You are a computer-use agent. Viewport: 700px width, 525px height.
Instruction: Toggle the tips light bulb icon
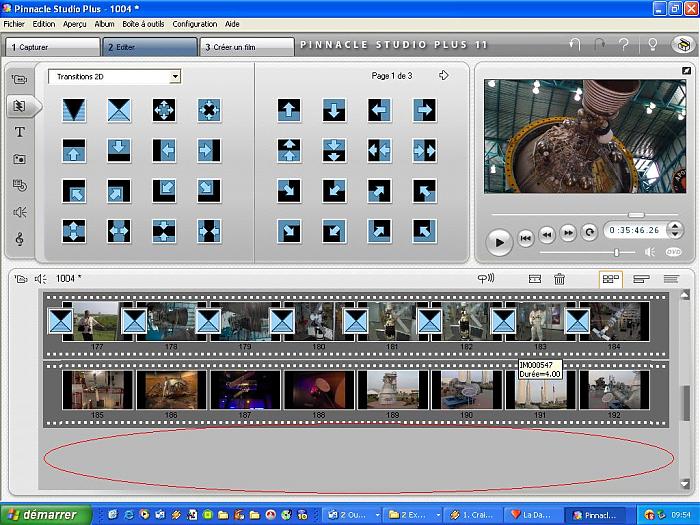[x=652, y=44]
